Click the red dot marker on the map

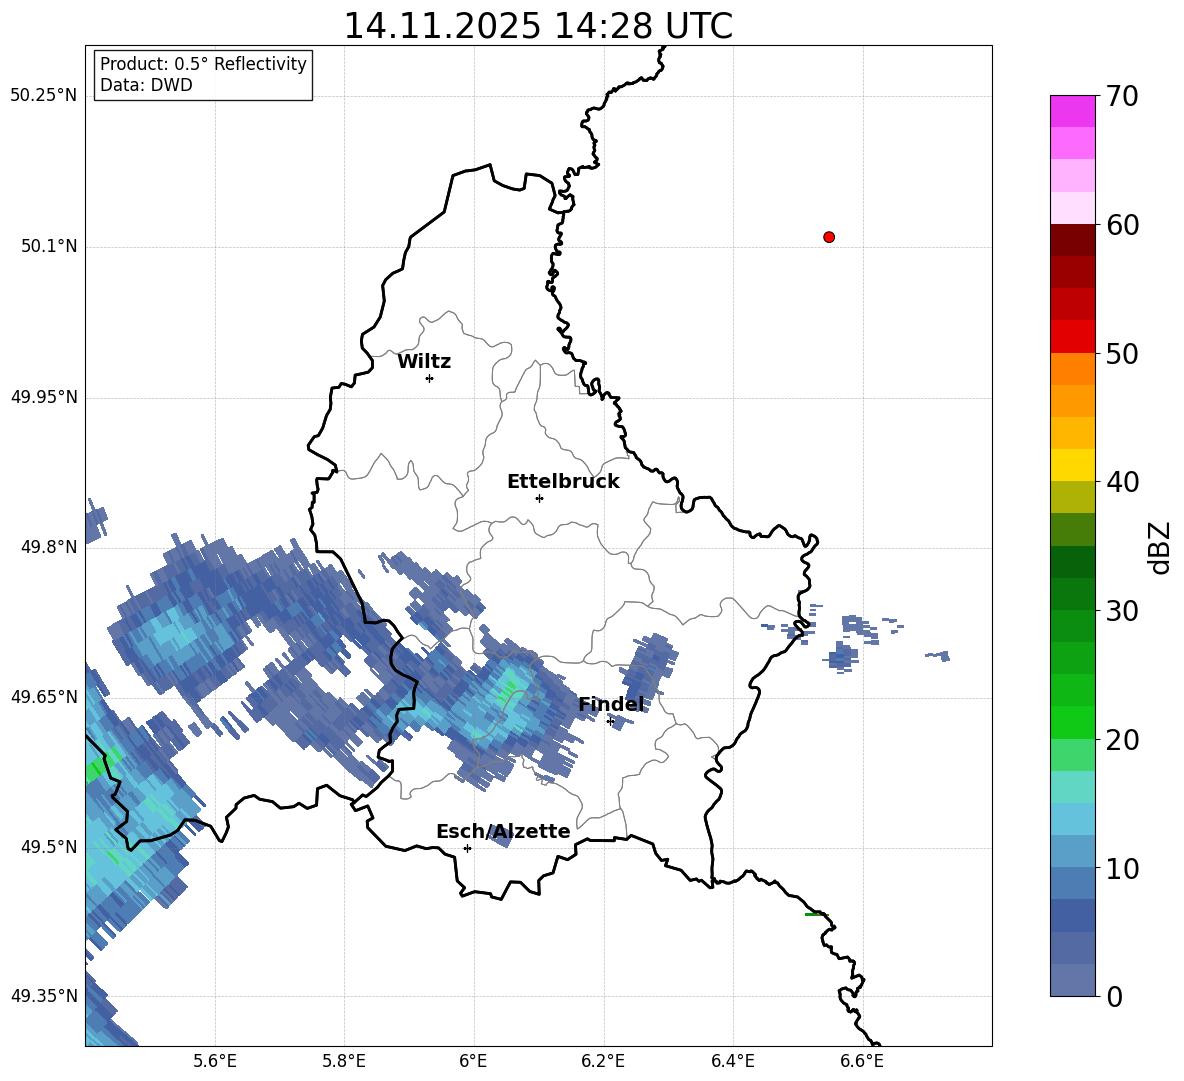pos(829,237)
